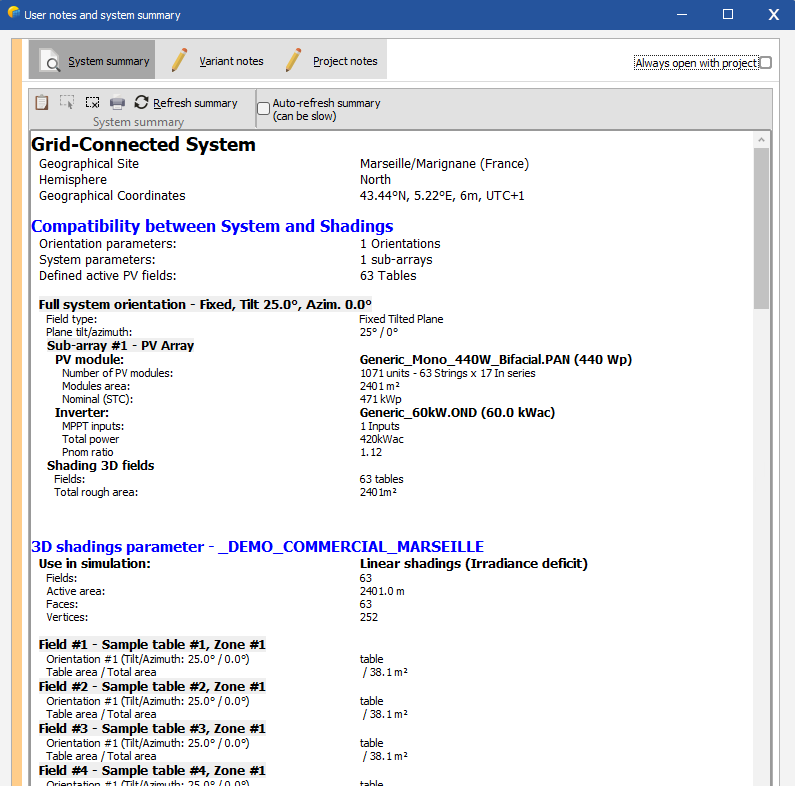Click the copy to clipboard icon
Viewport: 795px width, 786px height.
[x=41, y=102]
